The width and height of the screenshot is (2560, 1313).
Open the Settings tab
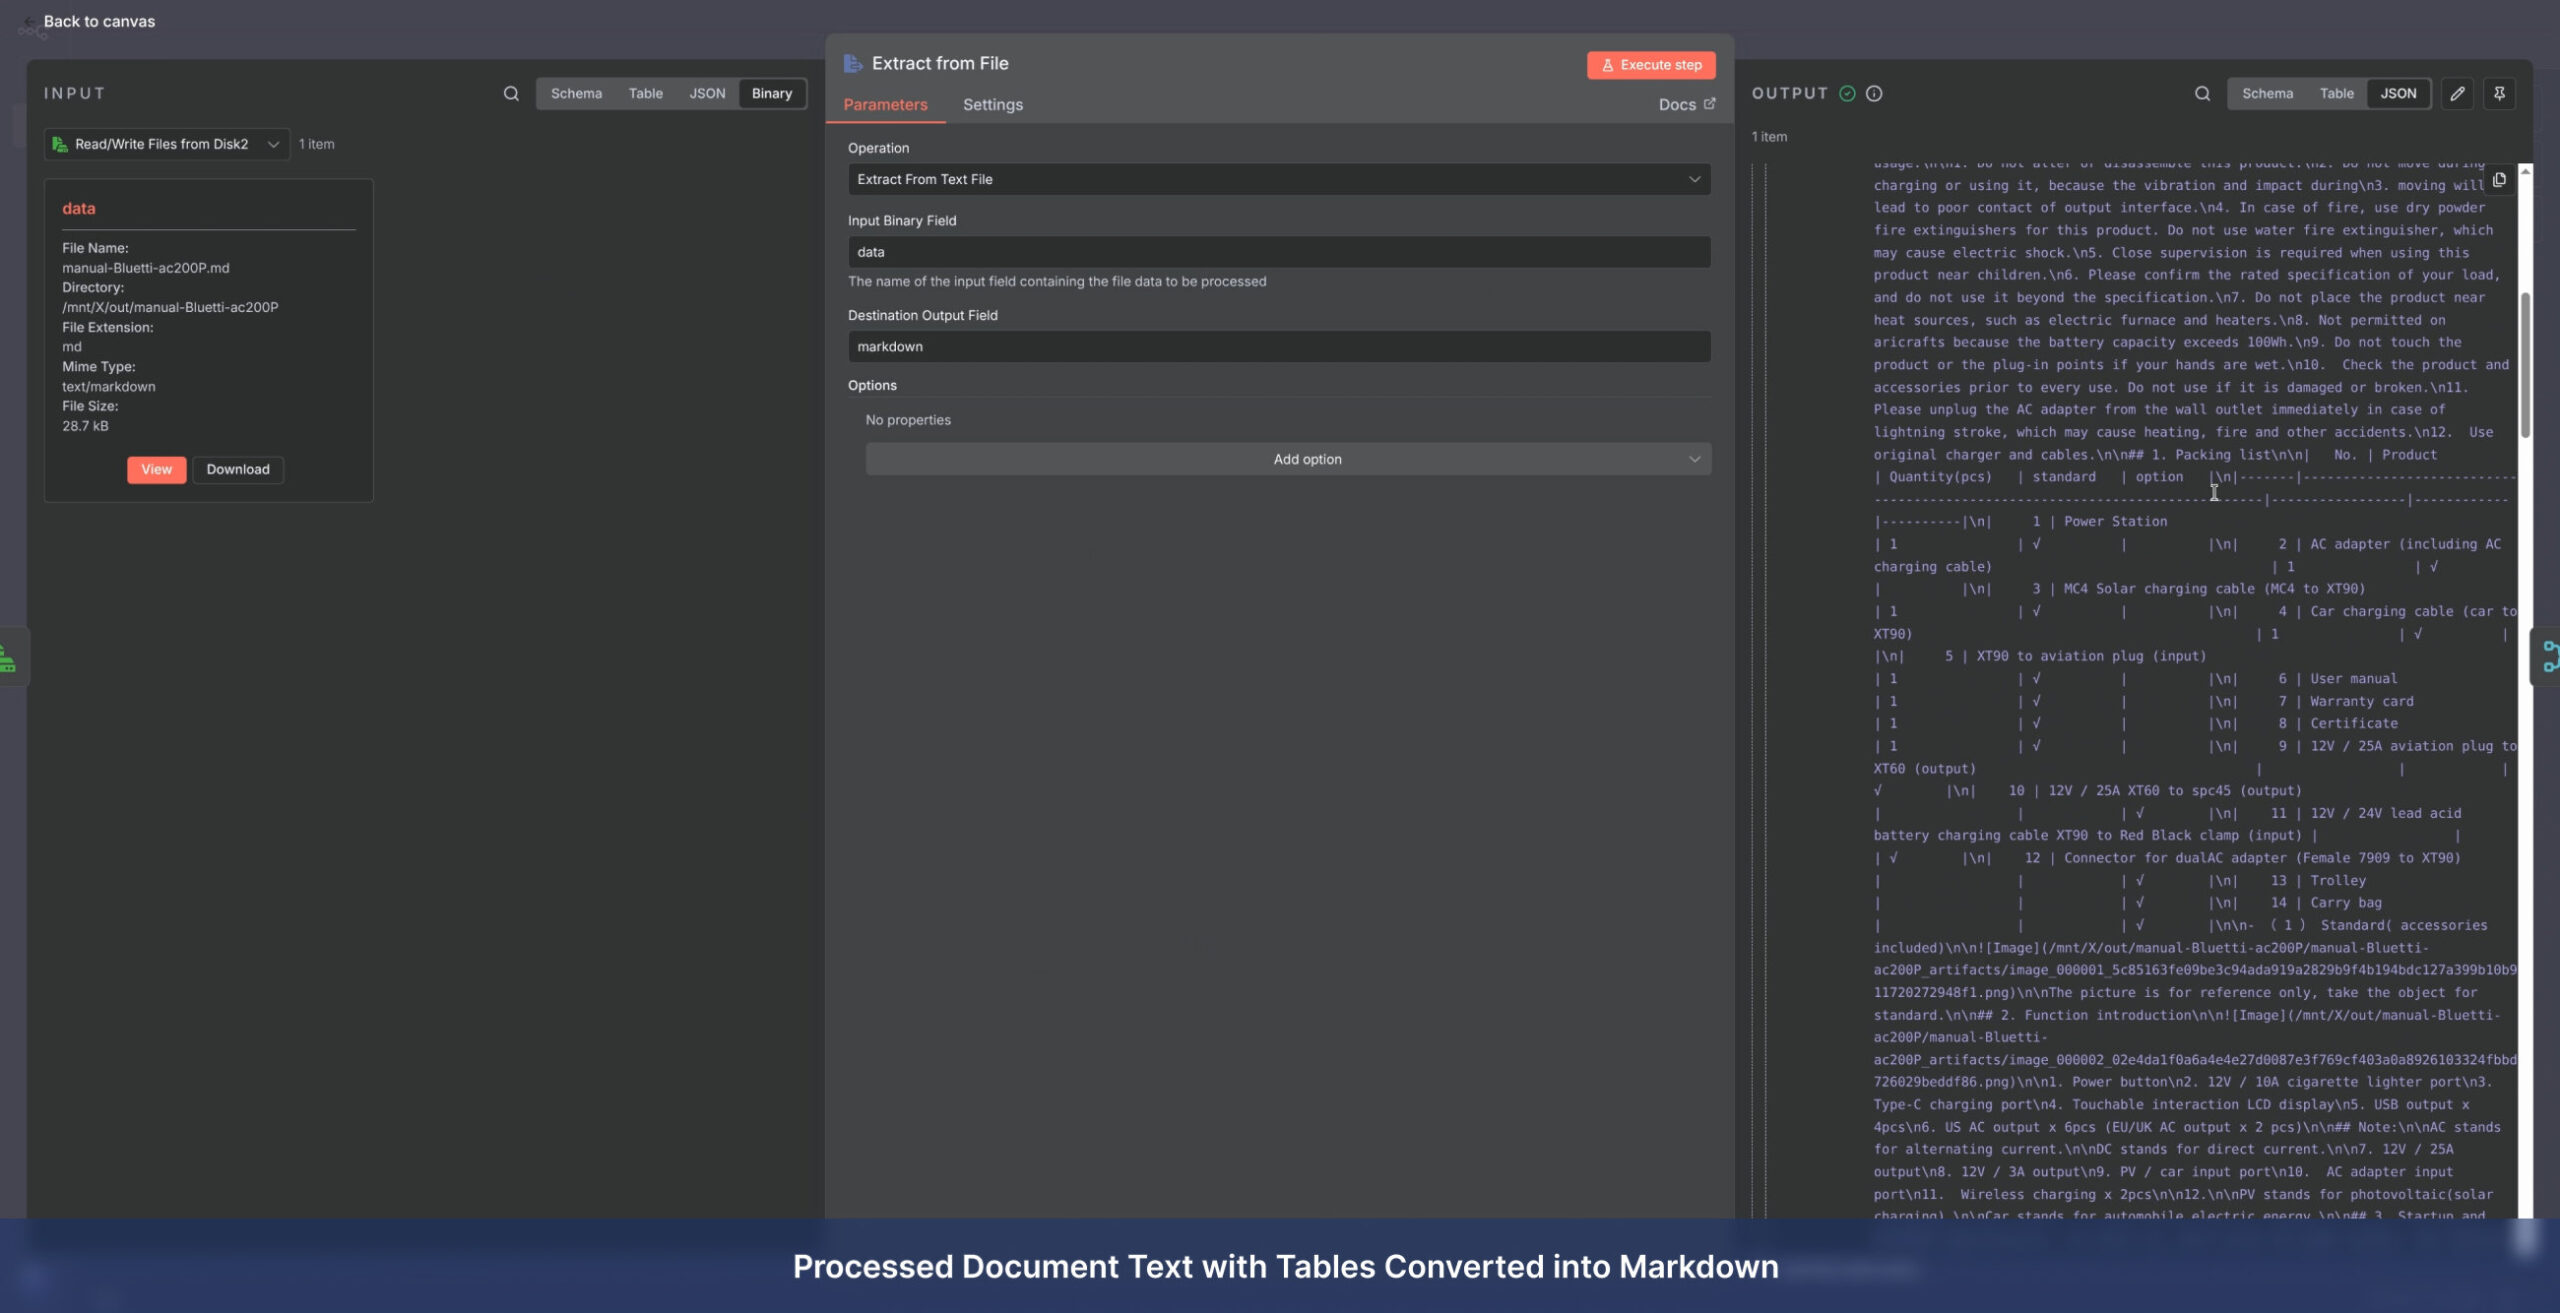click(x=992, y=104)
